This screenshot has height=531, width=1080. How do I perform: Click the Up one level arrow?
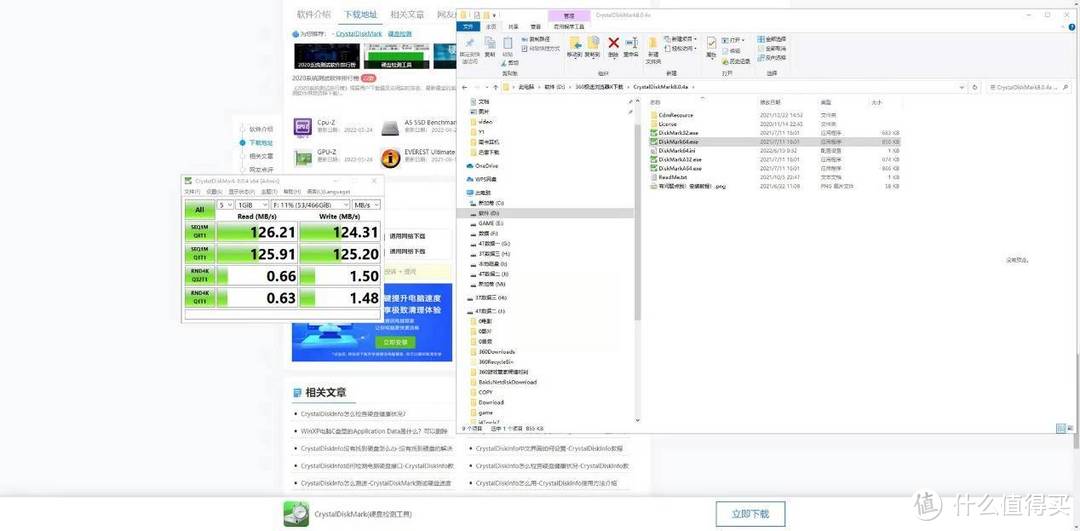tap(495, 87)
